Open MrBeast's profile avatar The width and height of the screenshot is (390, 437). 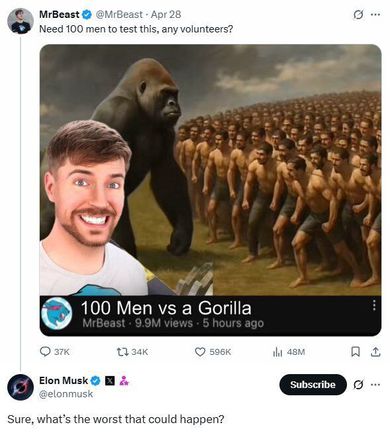pos(20,21)
